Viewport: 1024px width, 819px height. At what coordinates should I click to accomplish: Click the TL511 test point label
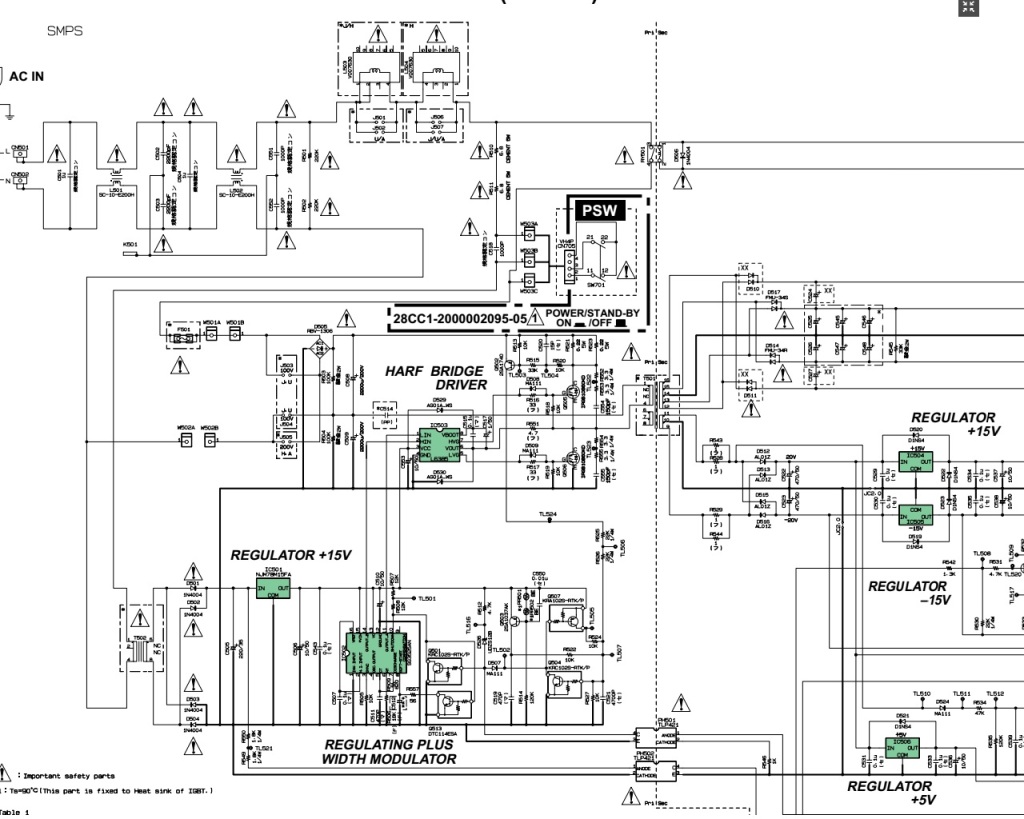tap(961, 694)
